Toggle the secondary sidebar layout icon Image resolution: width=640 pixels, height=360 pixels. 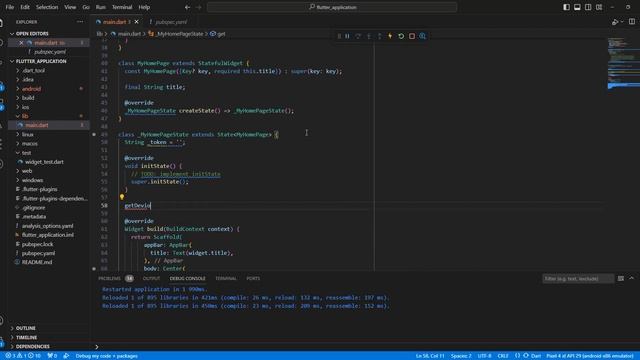(588, 7)
